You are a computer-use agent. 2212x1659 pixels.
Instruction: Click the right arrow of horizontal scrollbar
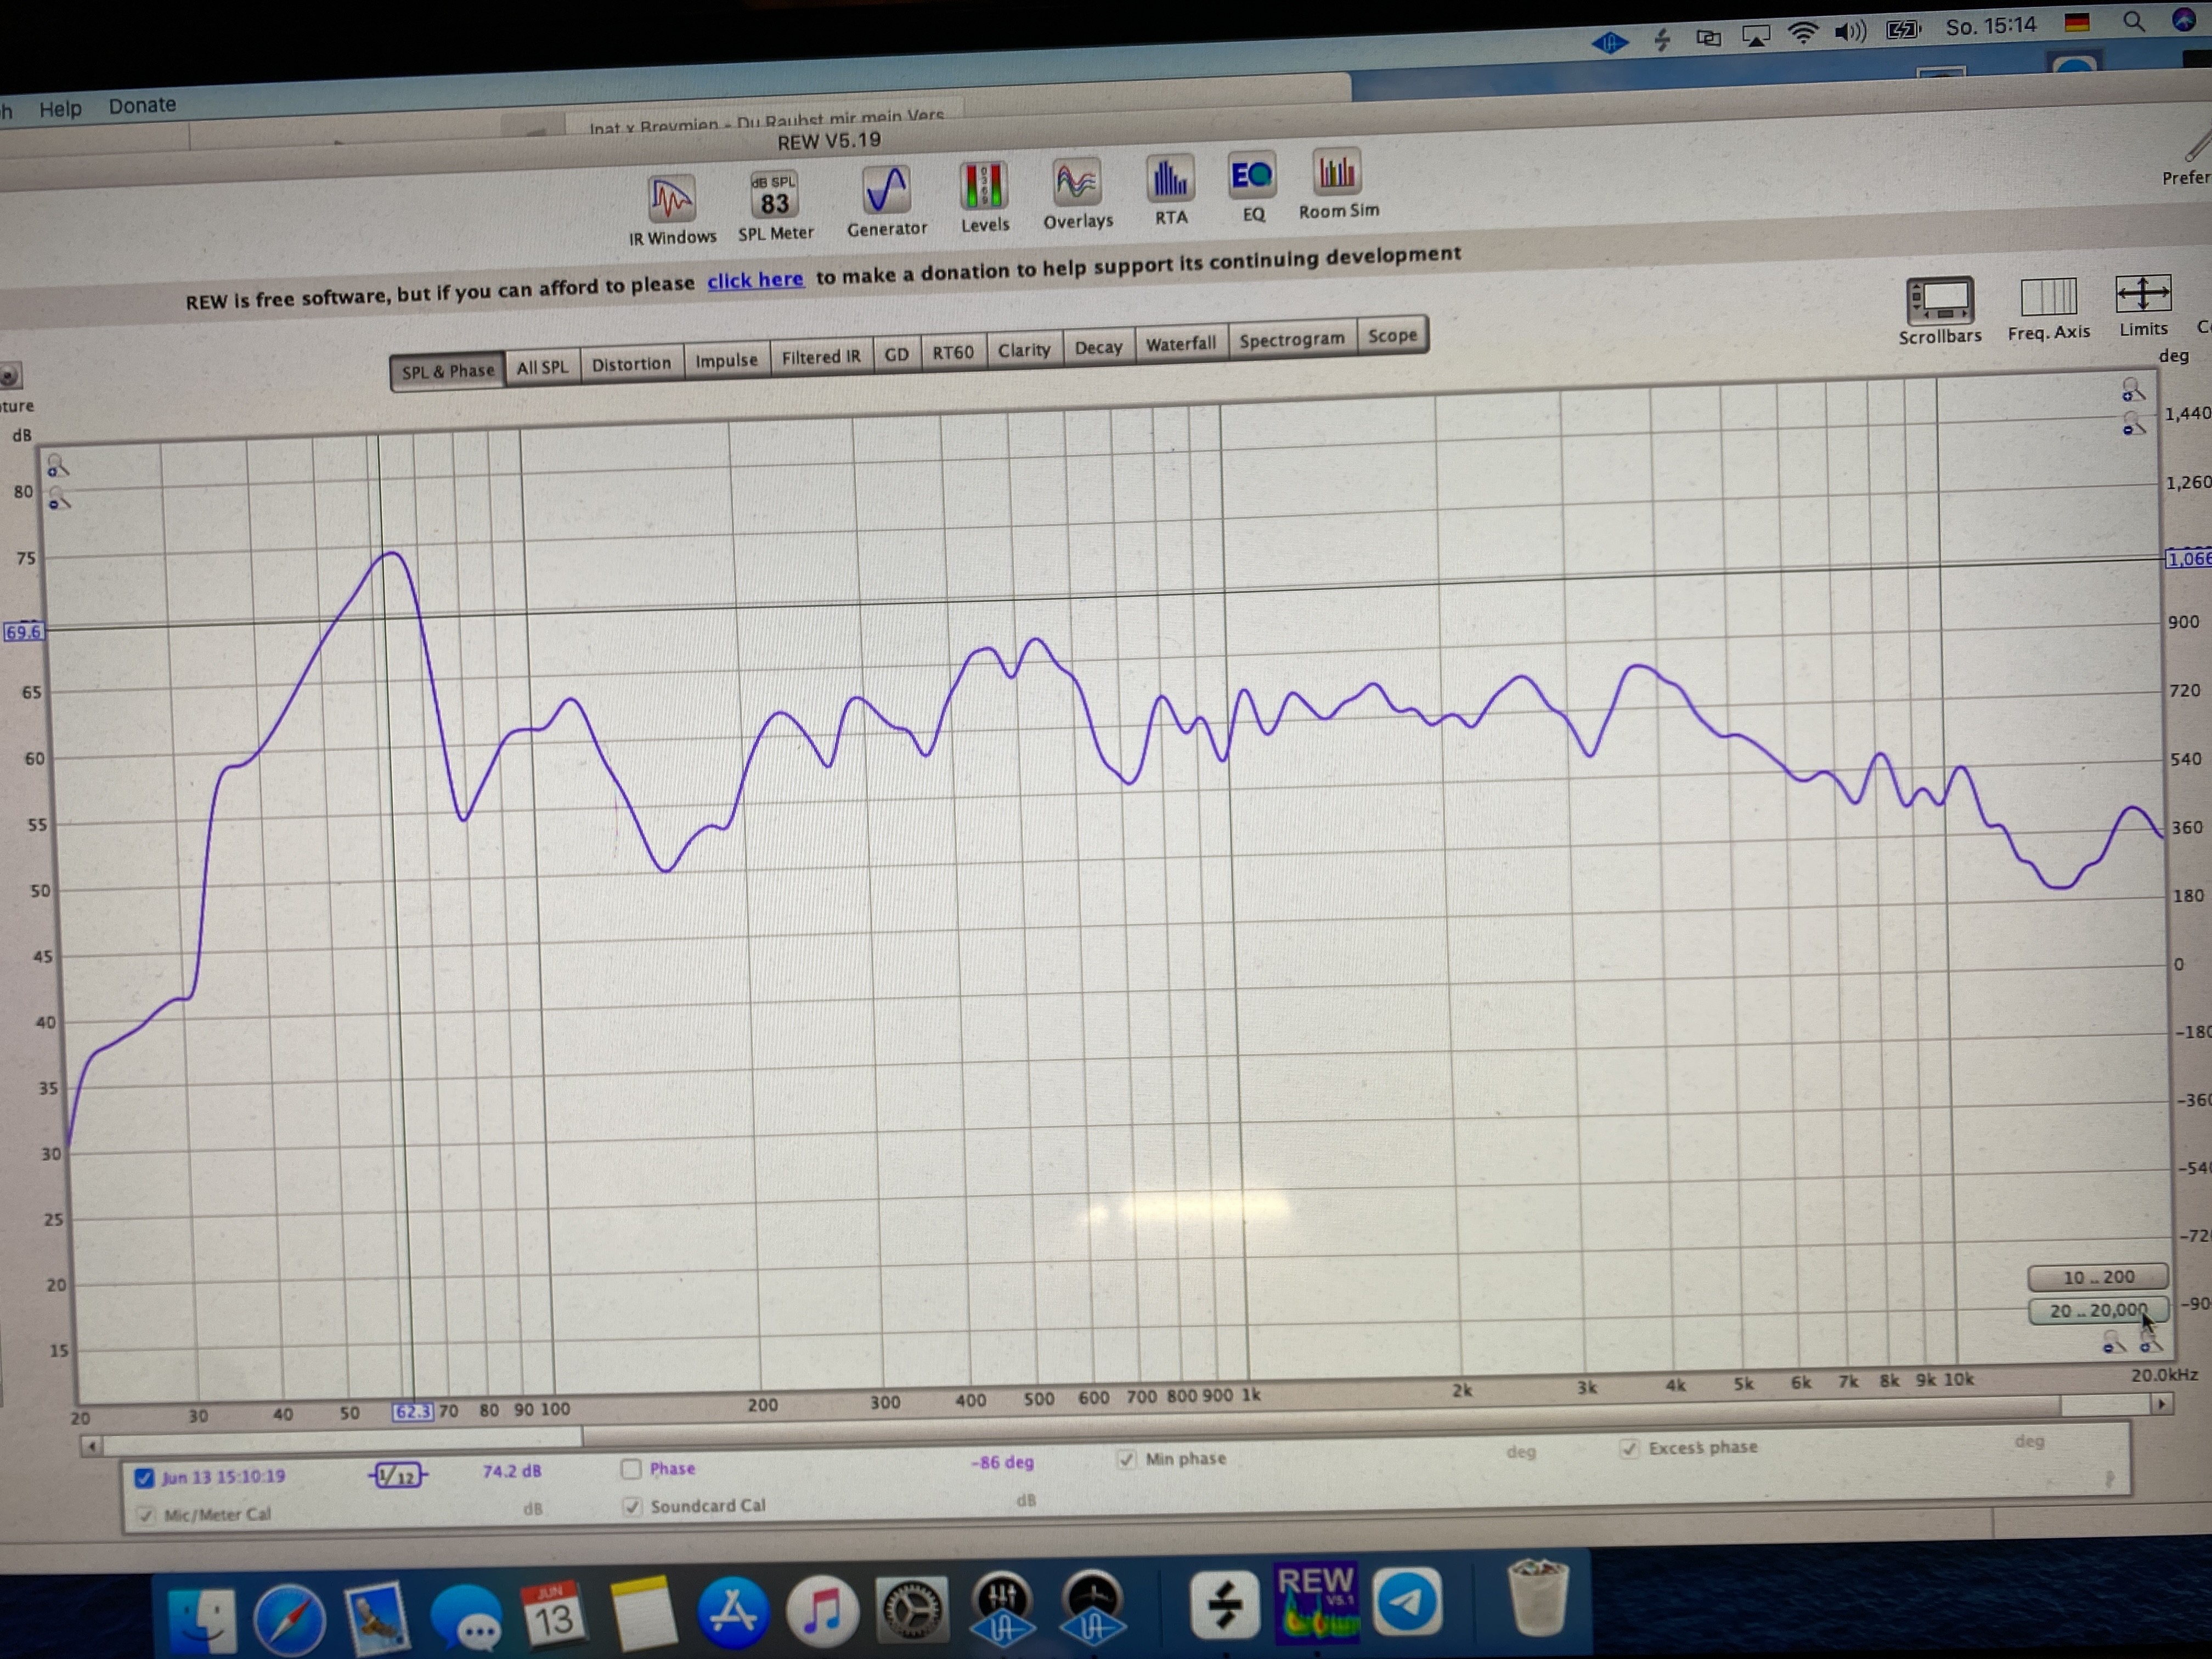pos(2161,1404)
